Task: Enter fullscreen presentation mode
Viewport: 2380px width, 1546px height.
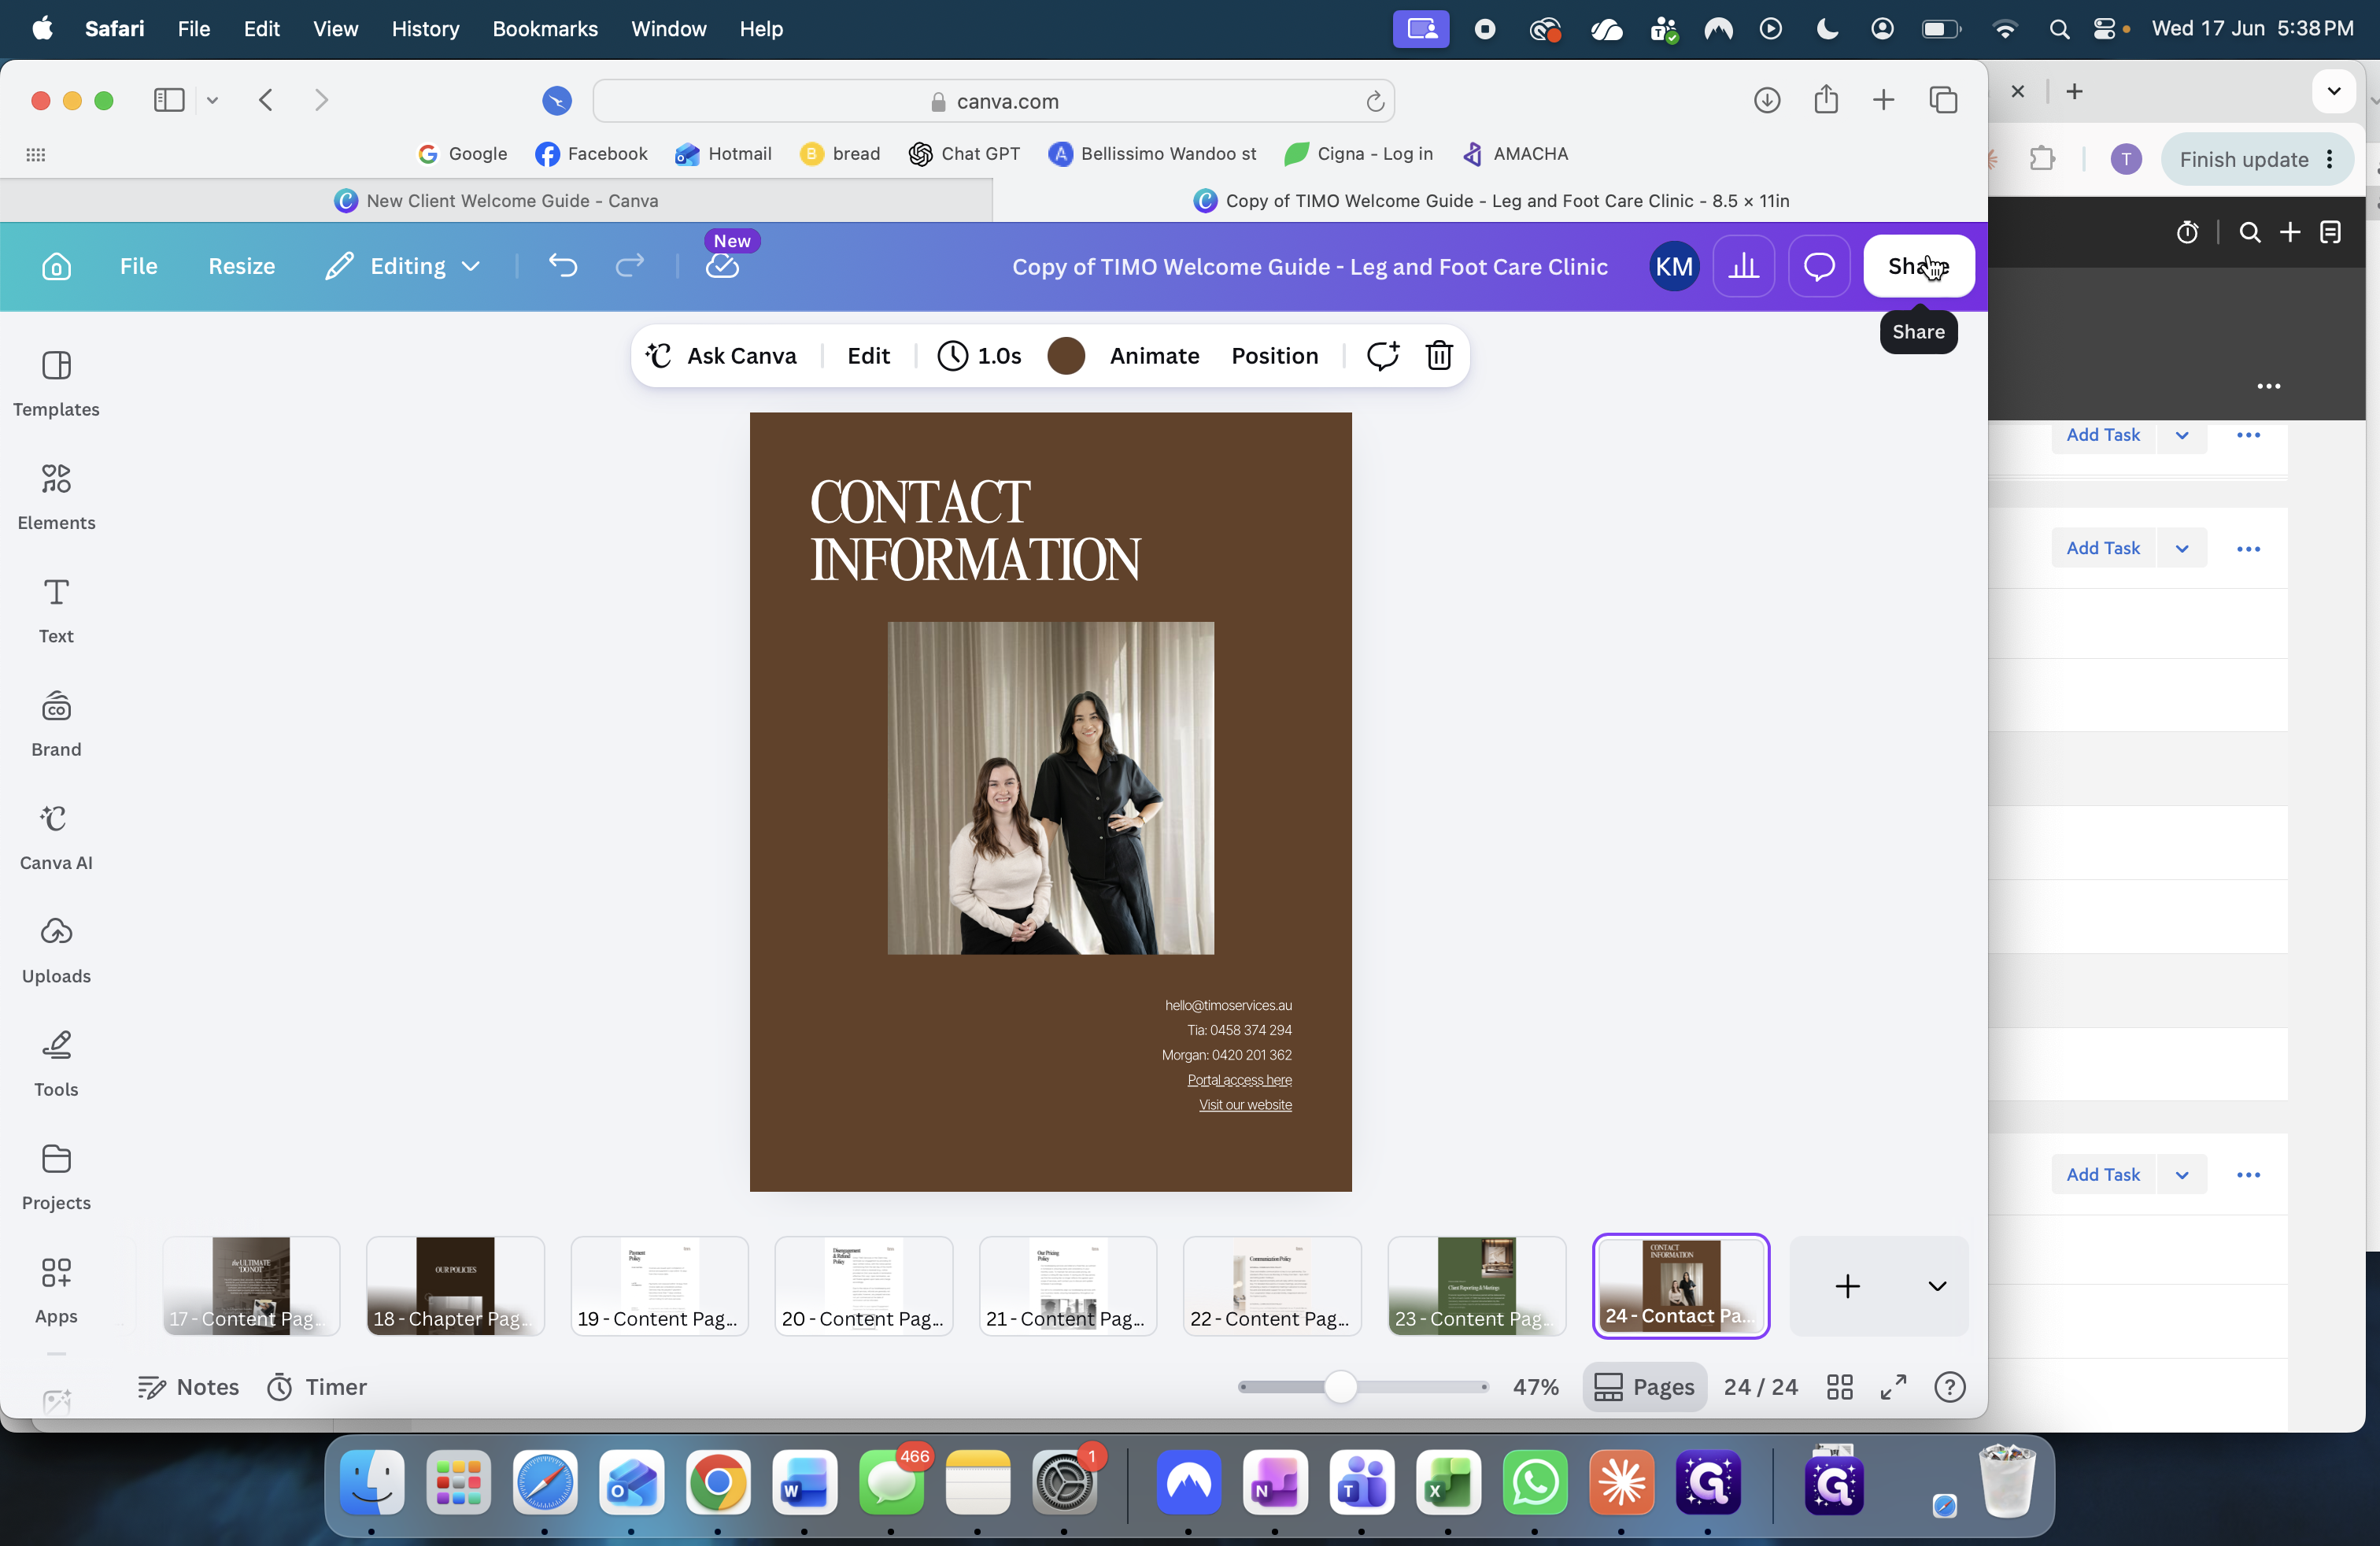Action: [x=1894, y=1387]
